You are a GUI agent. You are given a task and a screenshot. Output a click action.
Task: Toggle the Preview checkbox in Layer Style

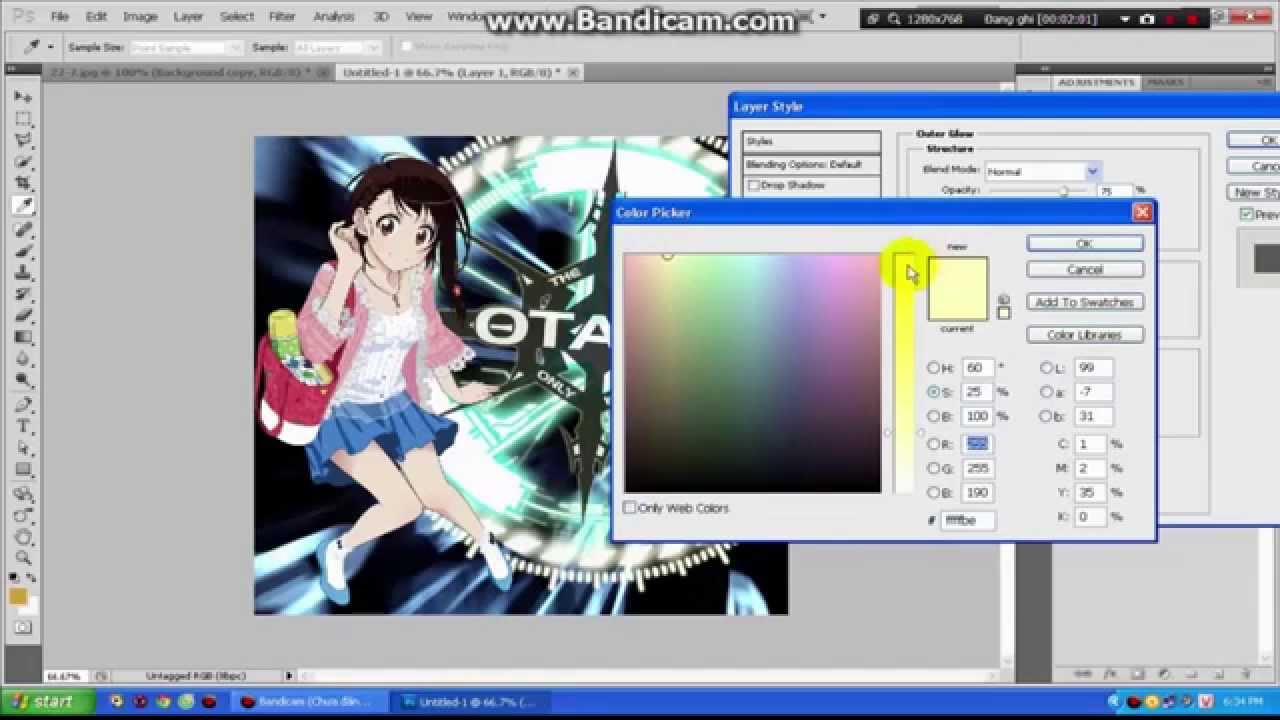pos(1246,214)
